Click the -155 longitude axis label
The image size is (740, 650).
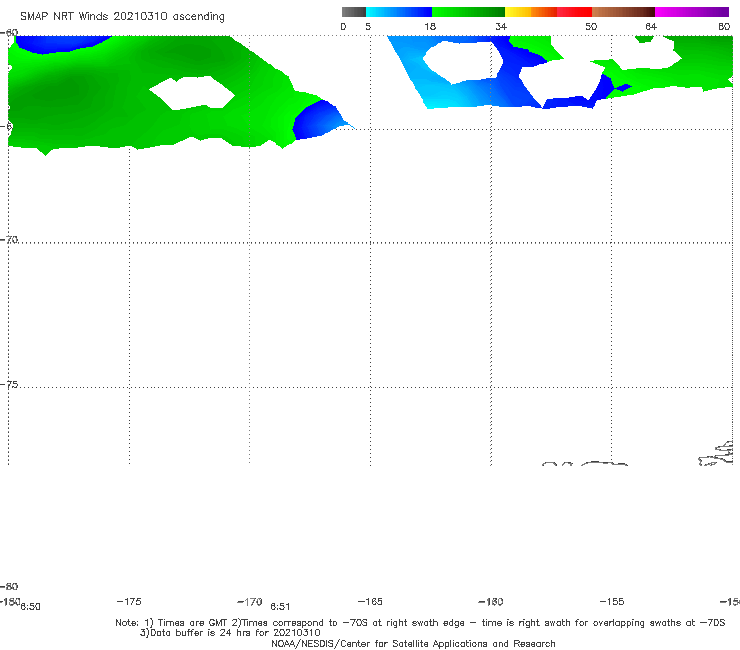612,601
